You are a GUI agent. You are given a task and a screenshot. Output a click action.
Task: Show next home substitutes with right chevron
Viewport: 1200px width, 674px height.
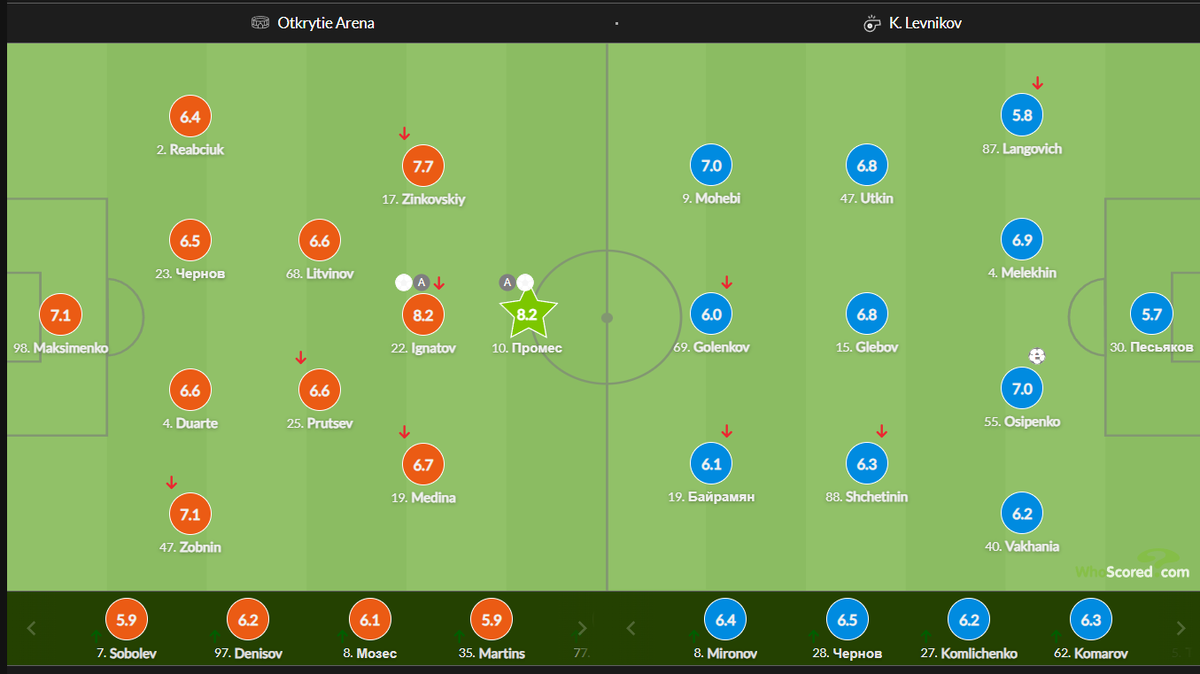coord(582,629)
